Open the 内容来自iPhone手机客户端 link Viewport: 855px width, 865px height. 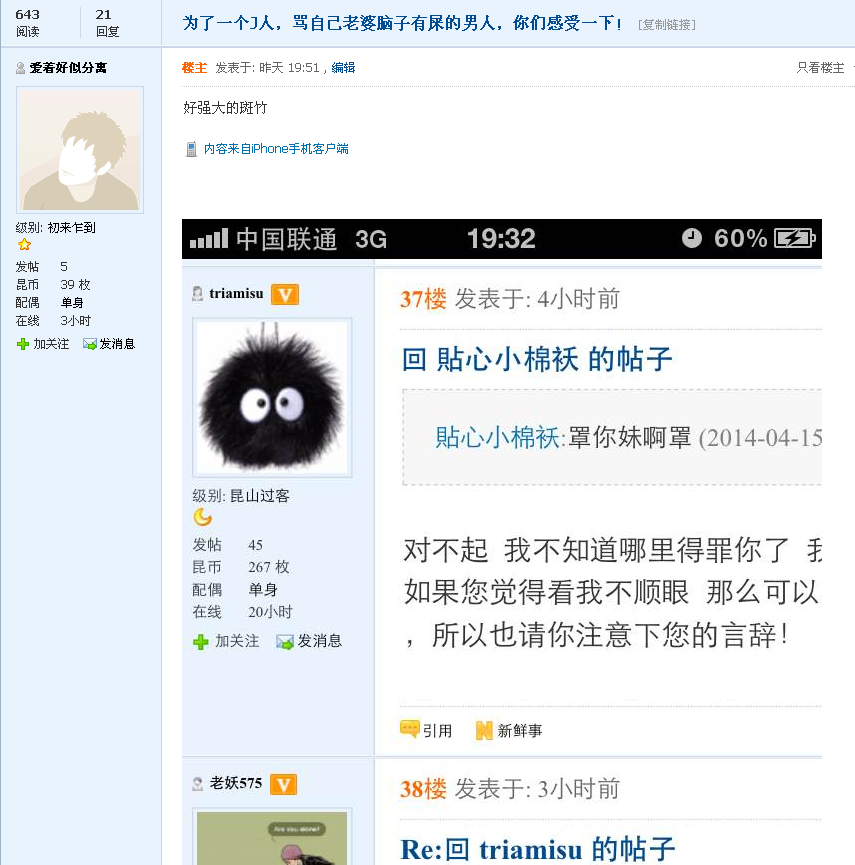(x=276, y=149)
